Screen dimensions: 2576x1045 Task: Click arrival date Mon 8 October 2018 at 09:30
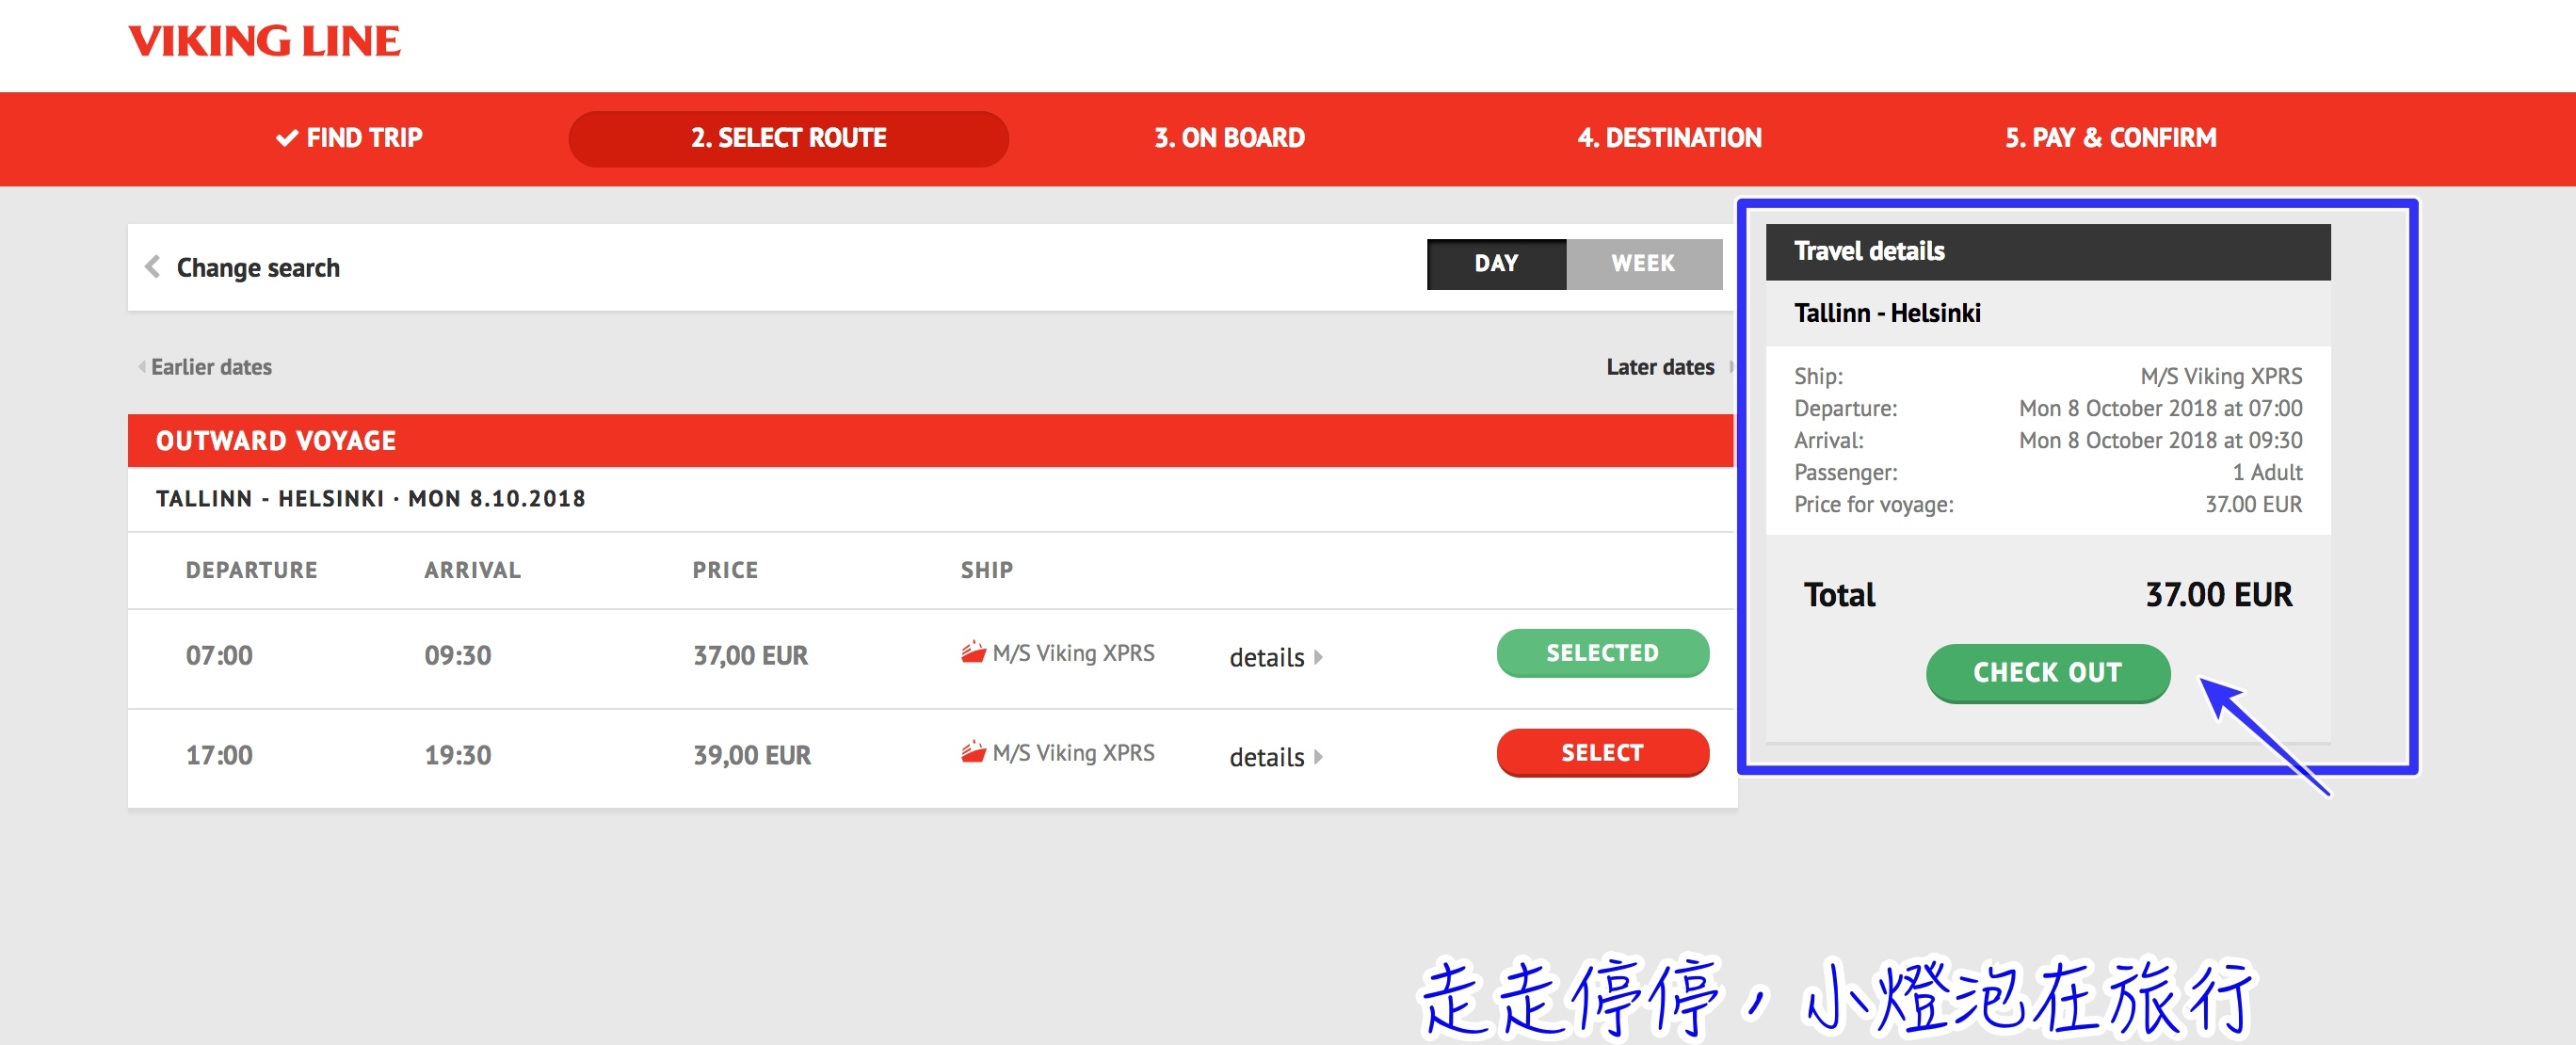2160,440
